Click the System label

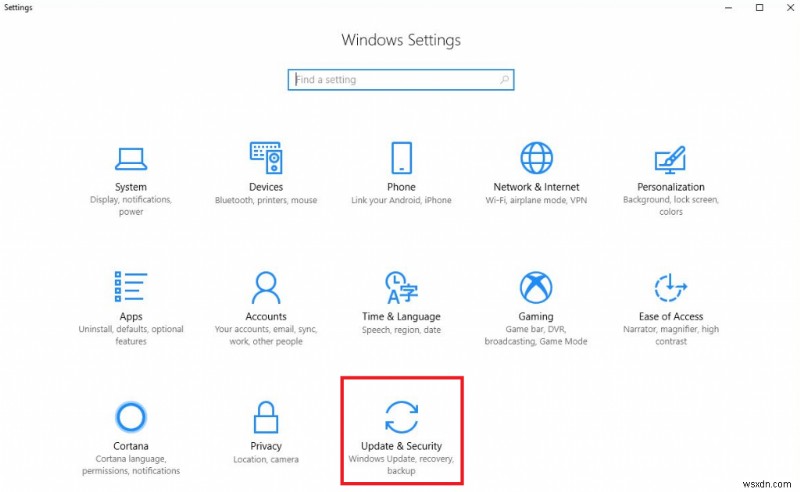[131, 187]
